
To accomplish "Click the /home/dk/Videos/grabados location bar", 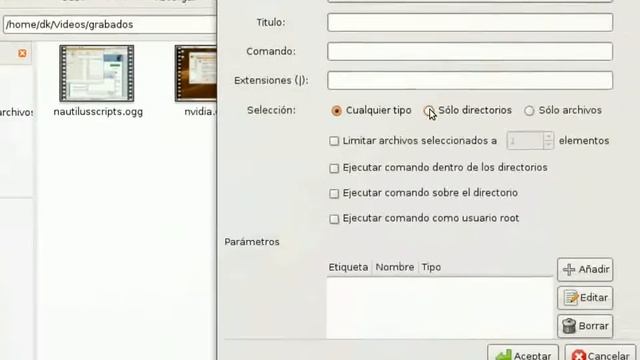I will 109,24.
